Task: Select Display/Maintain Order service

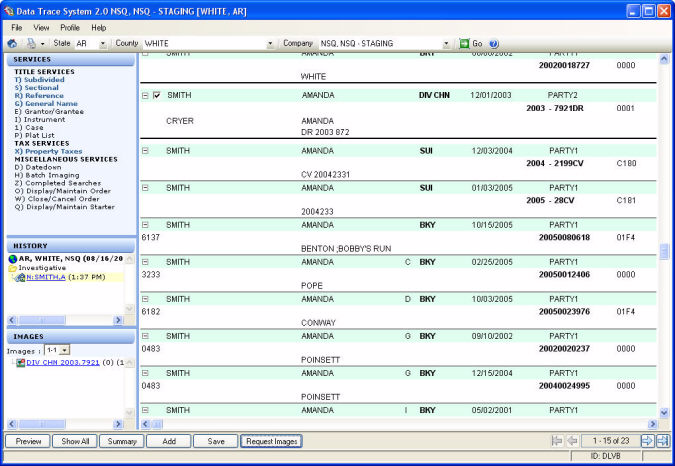Action: pyautogui.click(x=62, y=191)
